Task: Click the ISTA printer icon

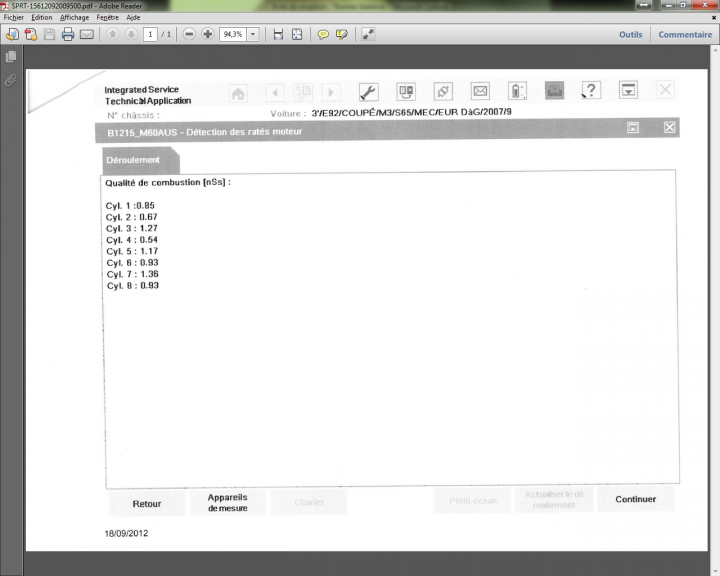Action: [x=554, y=90]
